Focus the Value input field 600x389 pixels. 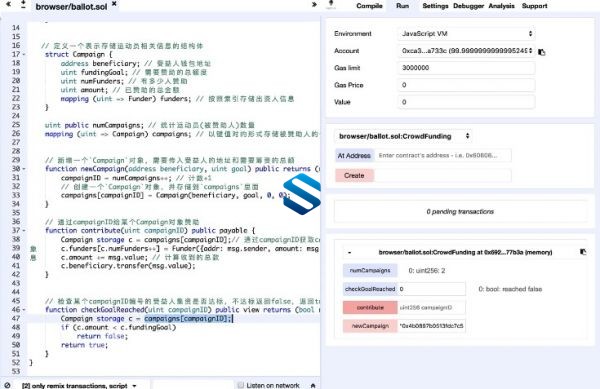pos(466,102)
